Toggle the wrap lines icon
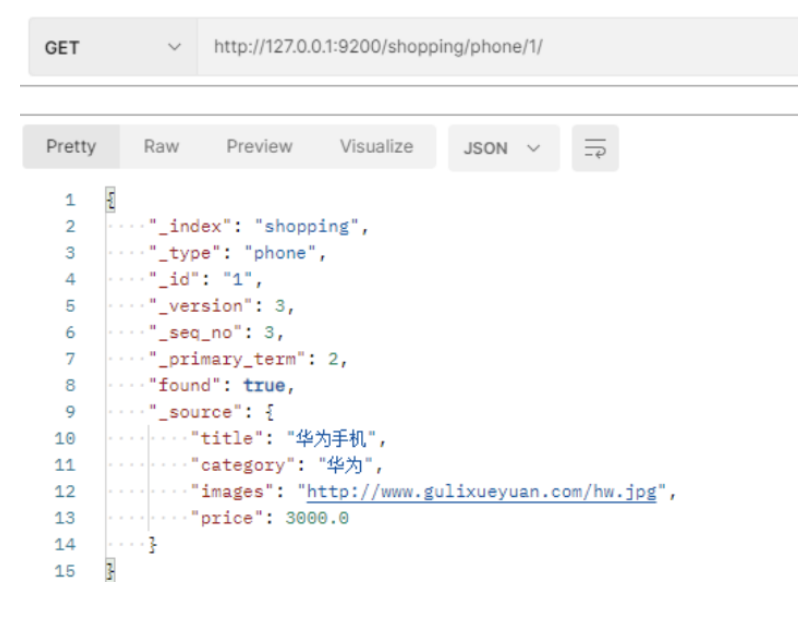This screenshot has height=632, width=798. point(595,148)
